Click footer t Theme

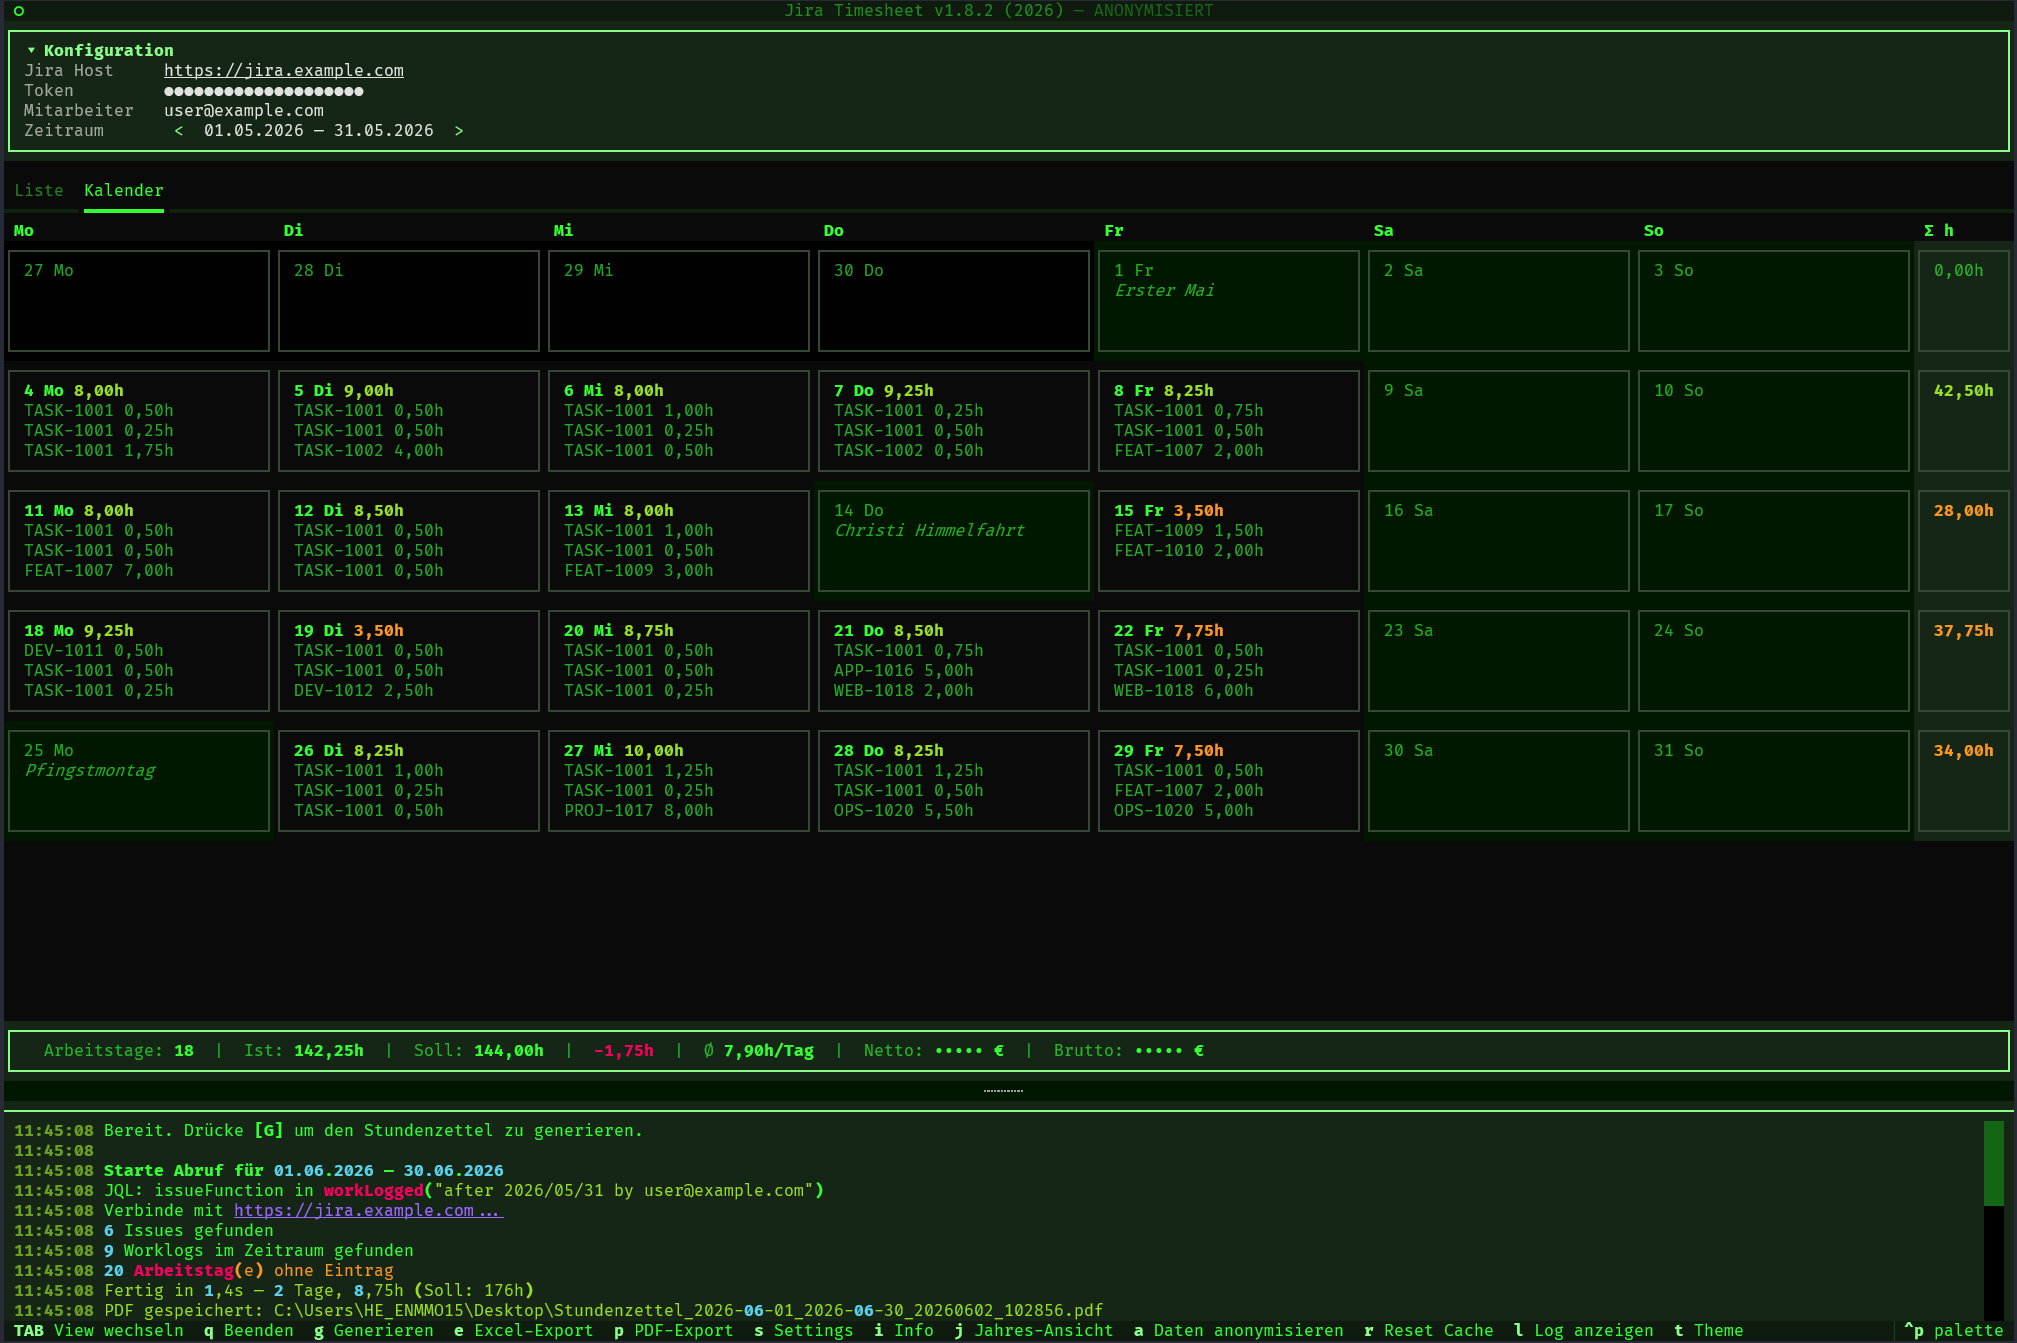tap(1709, 1331)
